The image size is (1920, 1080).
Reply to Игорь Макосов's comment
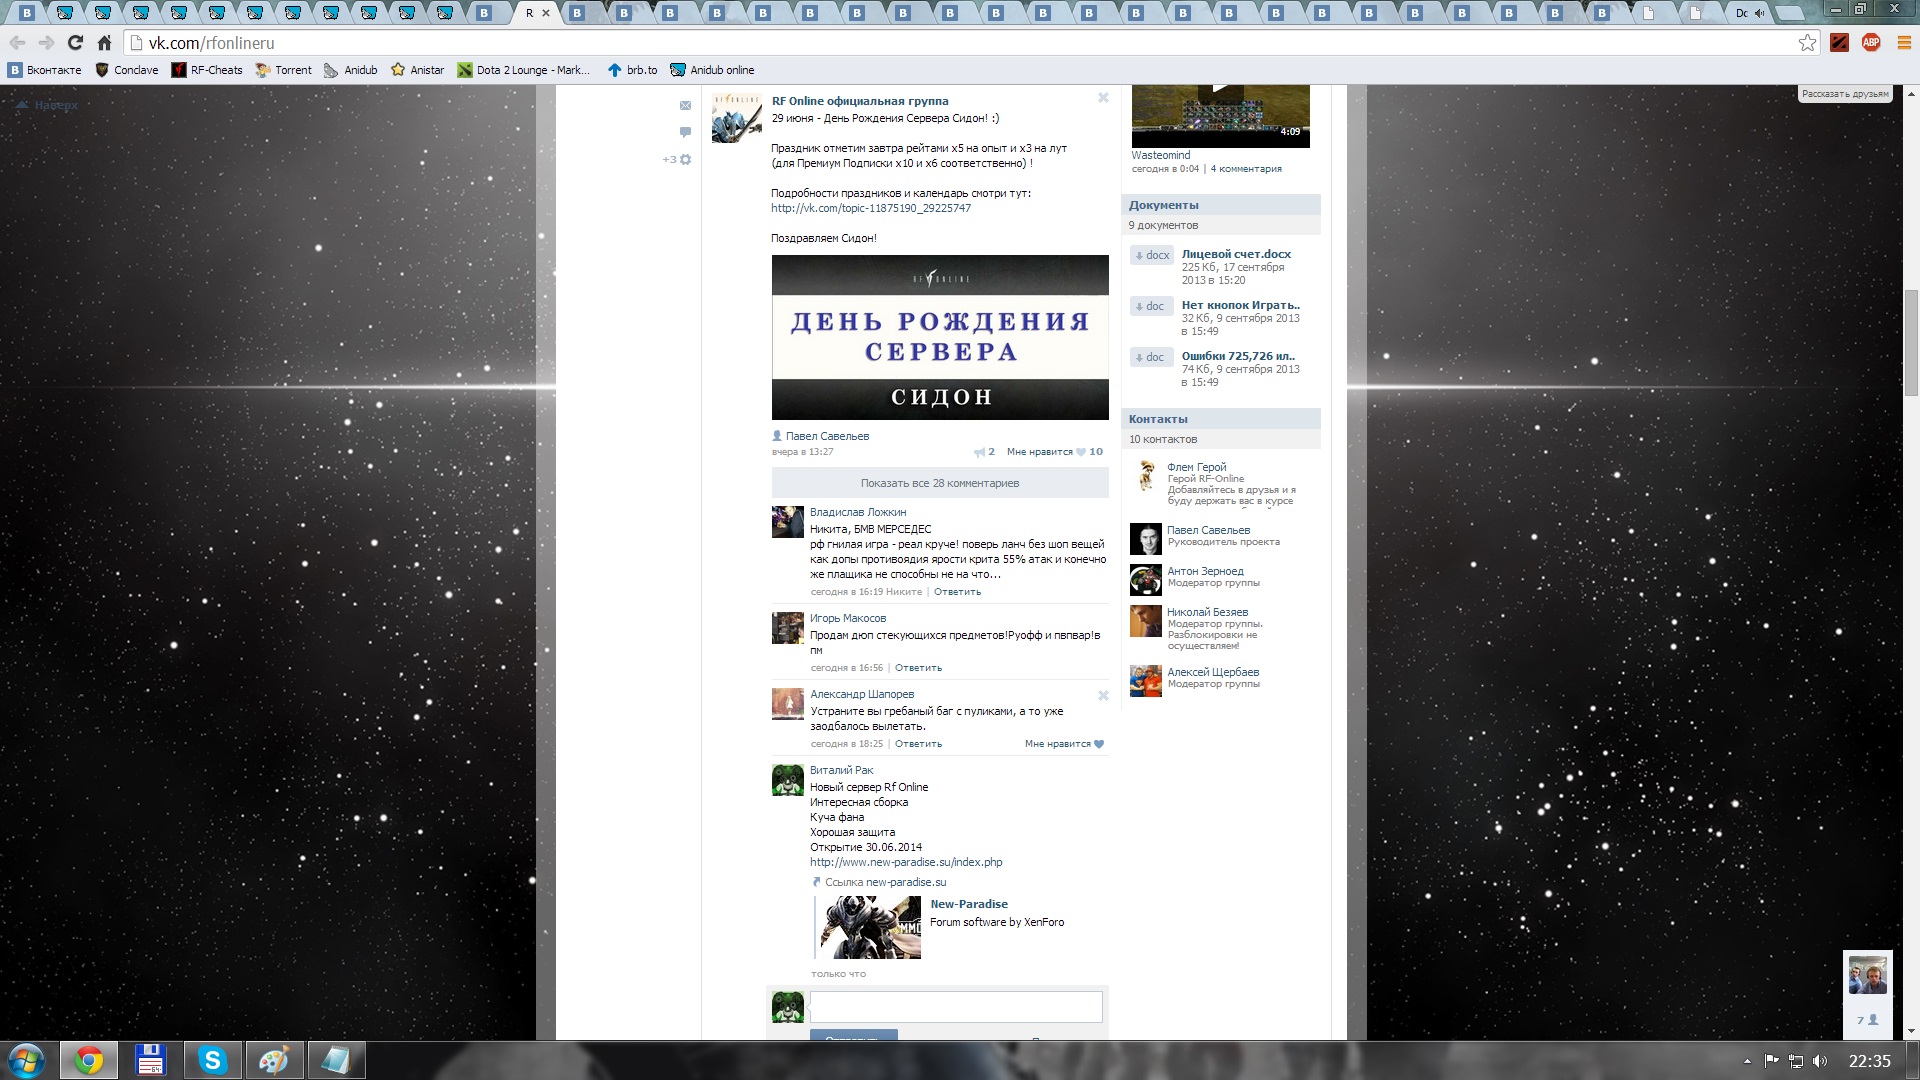[x=918, y=668]
